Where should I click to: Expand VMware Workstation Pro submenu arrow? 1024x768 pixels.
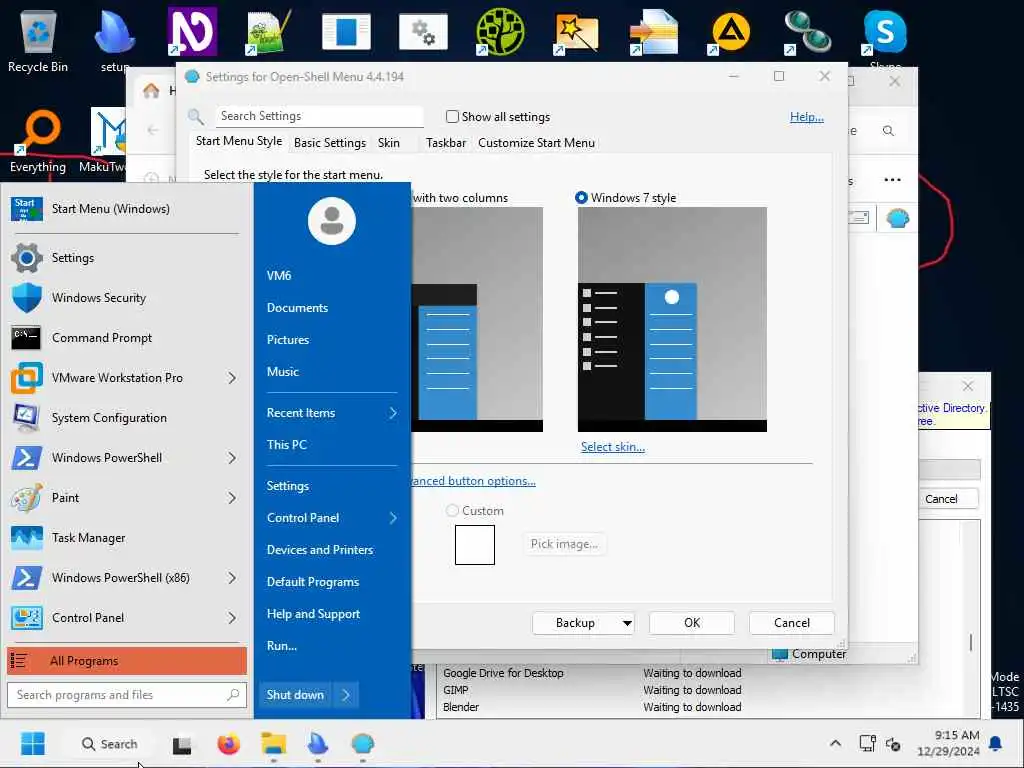click(232, 377)
